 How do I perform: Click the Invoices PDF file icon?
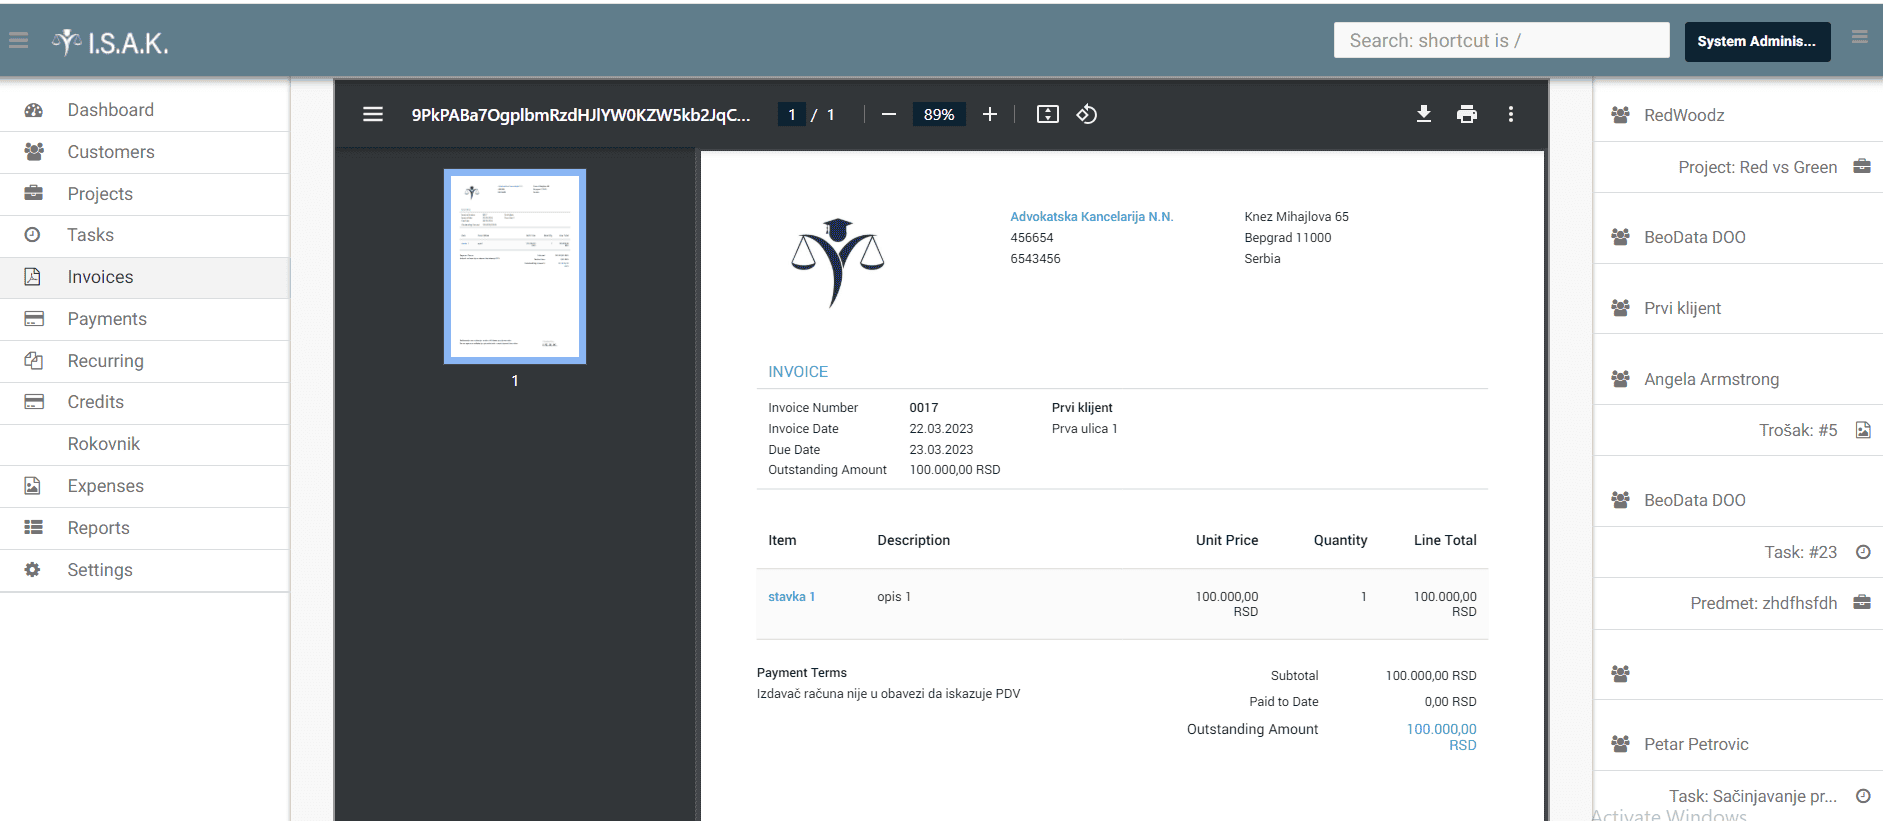(32, 277)
